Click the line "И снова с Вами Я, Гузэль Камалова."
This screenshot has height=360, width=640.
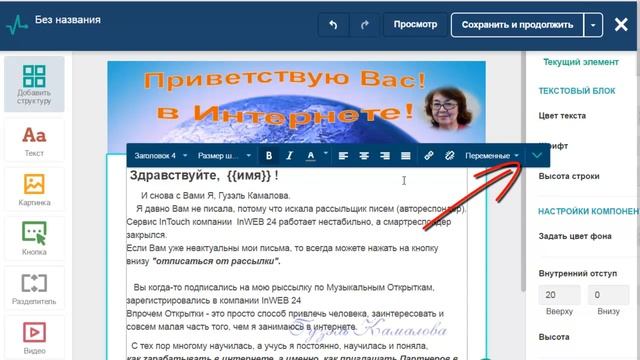(x=216, y=196)
